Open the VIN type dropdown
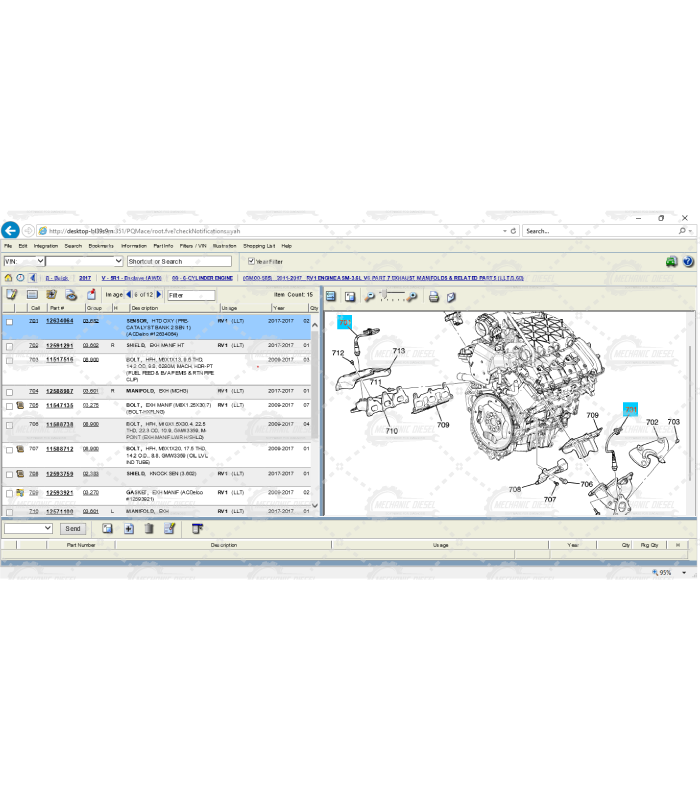Viewport: 700px width, 800px height. point(41,262)
